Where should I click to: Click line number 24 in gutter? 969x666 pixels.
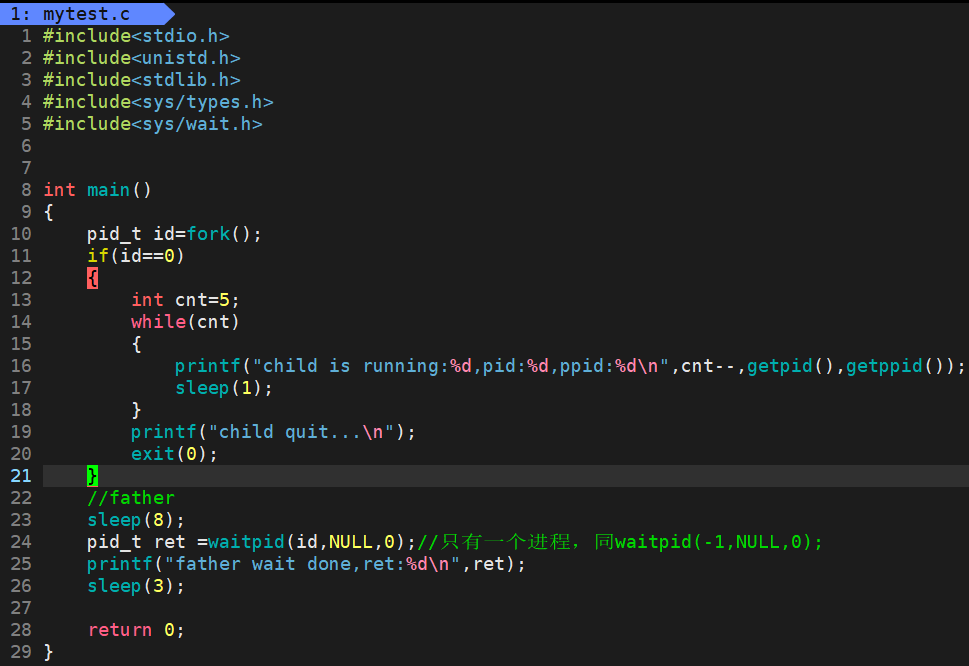point(21,542)
